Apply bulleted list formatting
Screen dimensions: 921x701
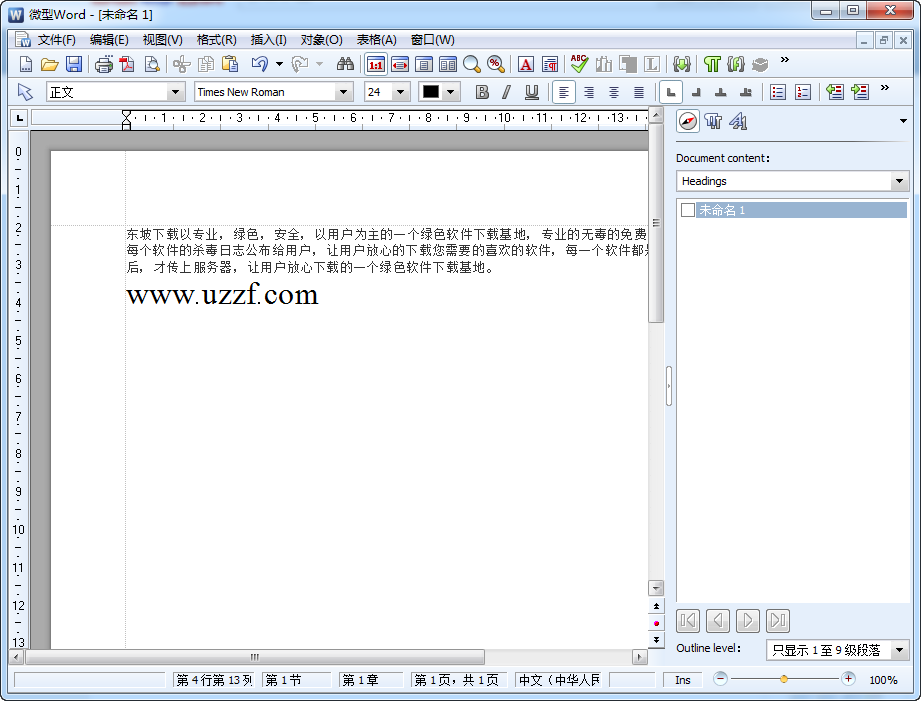(778, 92)
